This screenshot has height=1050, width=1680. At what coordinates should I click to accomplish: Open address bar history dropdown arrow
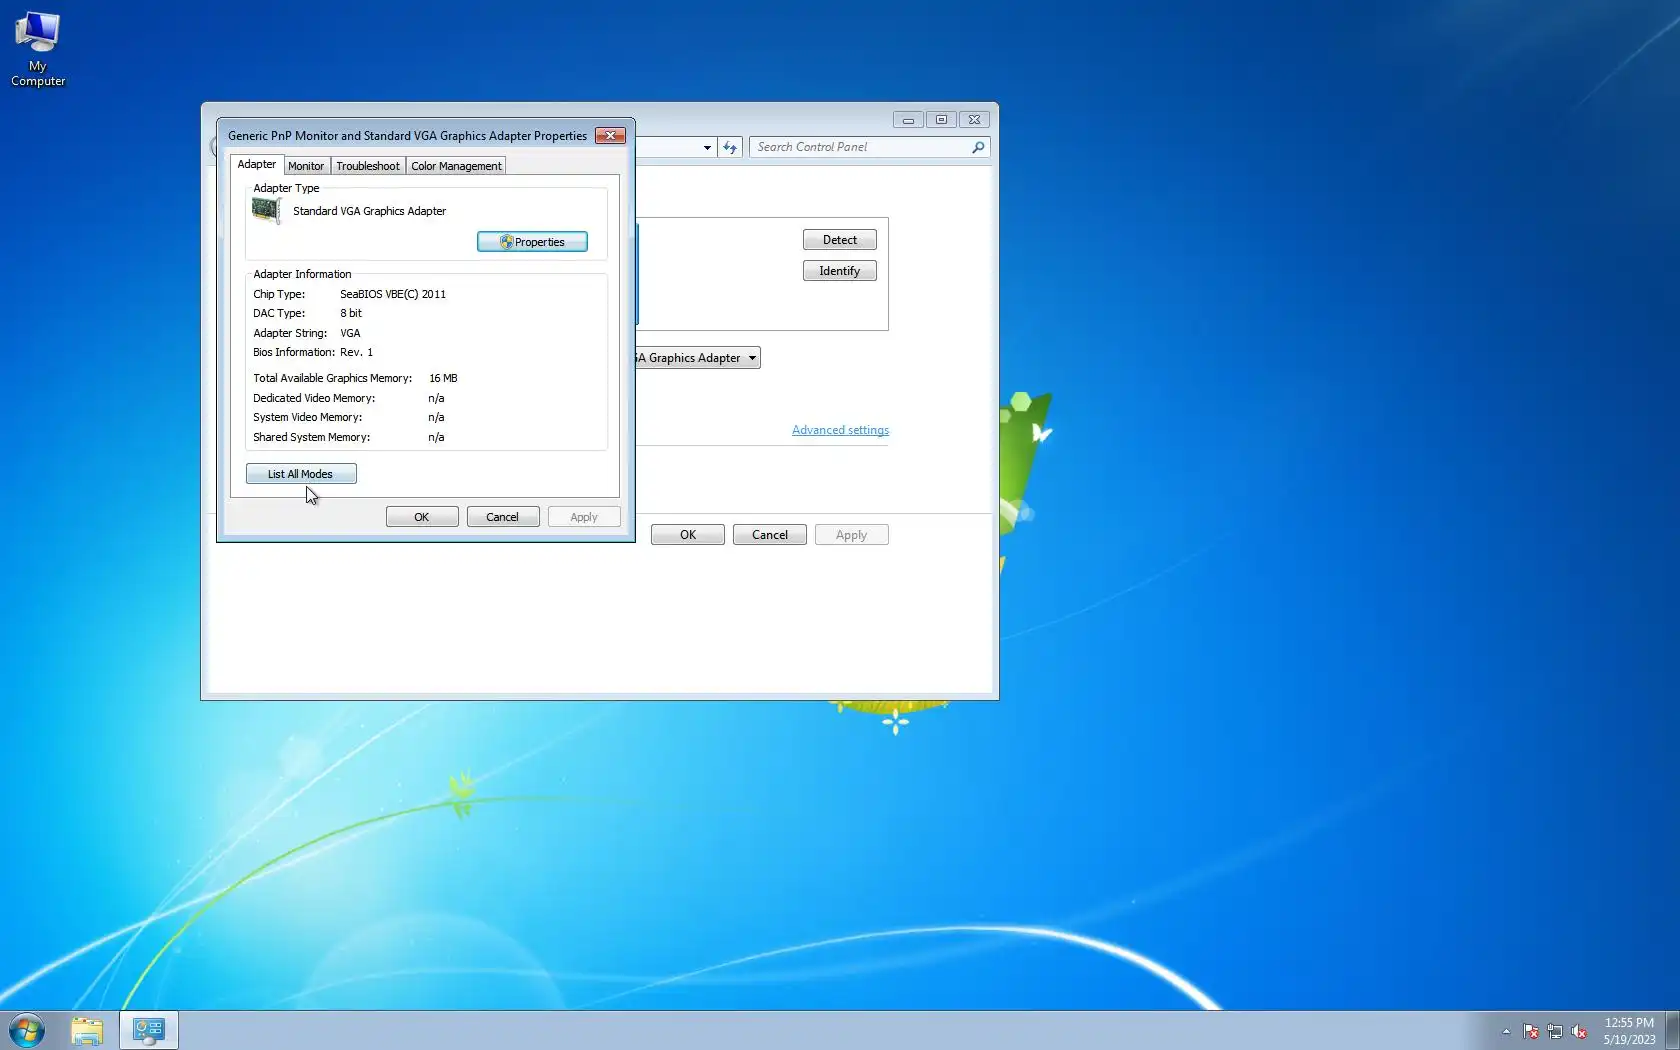(x=707, y=147)
